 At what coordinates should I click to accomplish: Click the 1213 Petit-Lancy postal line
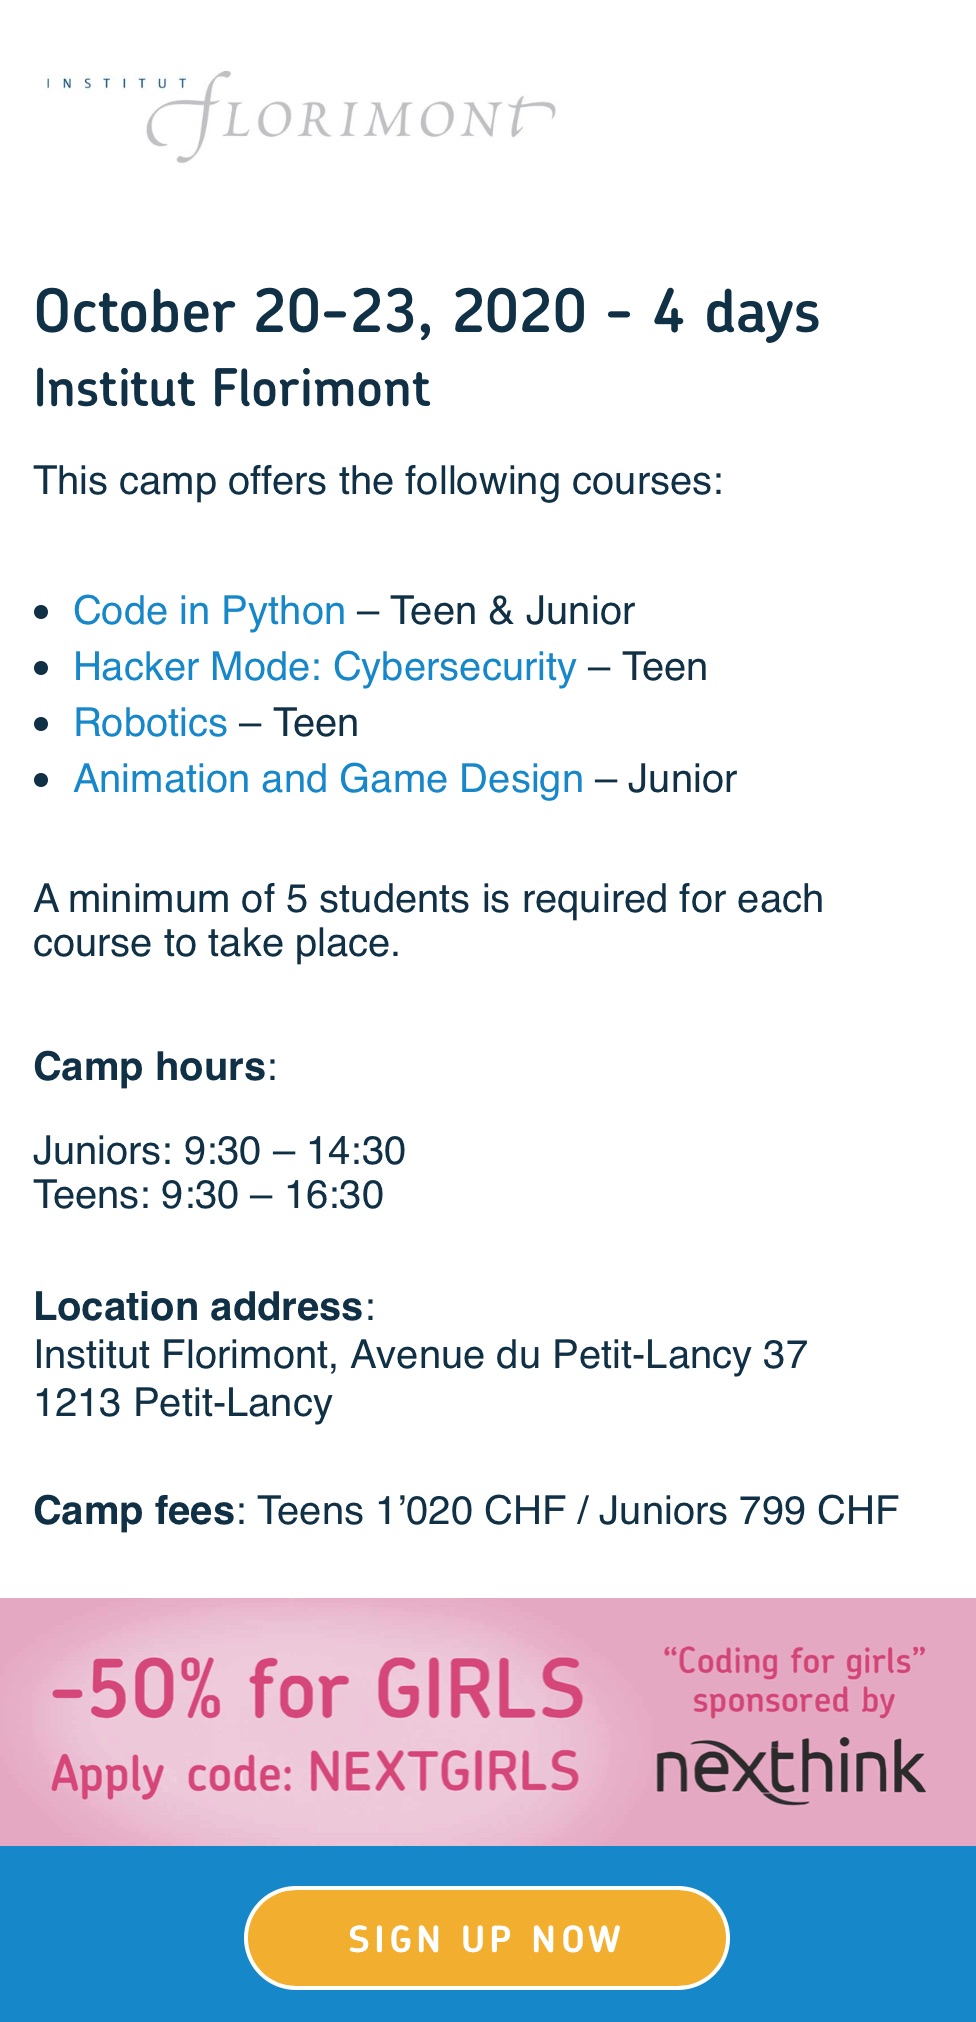pos(183,1403)
